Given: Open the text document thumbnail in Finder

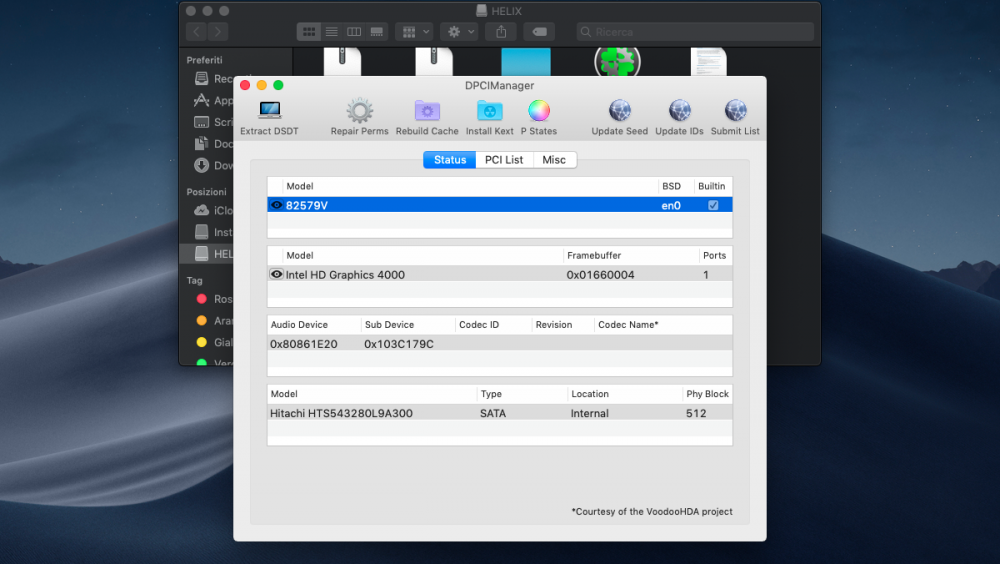Looking at the screenshot, I should pos(709,61).
